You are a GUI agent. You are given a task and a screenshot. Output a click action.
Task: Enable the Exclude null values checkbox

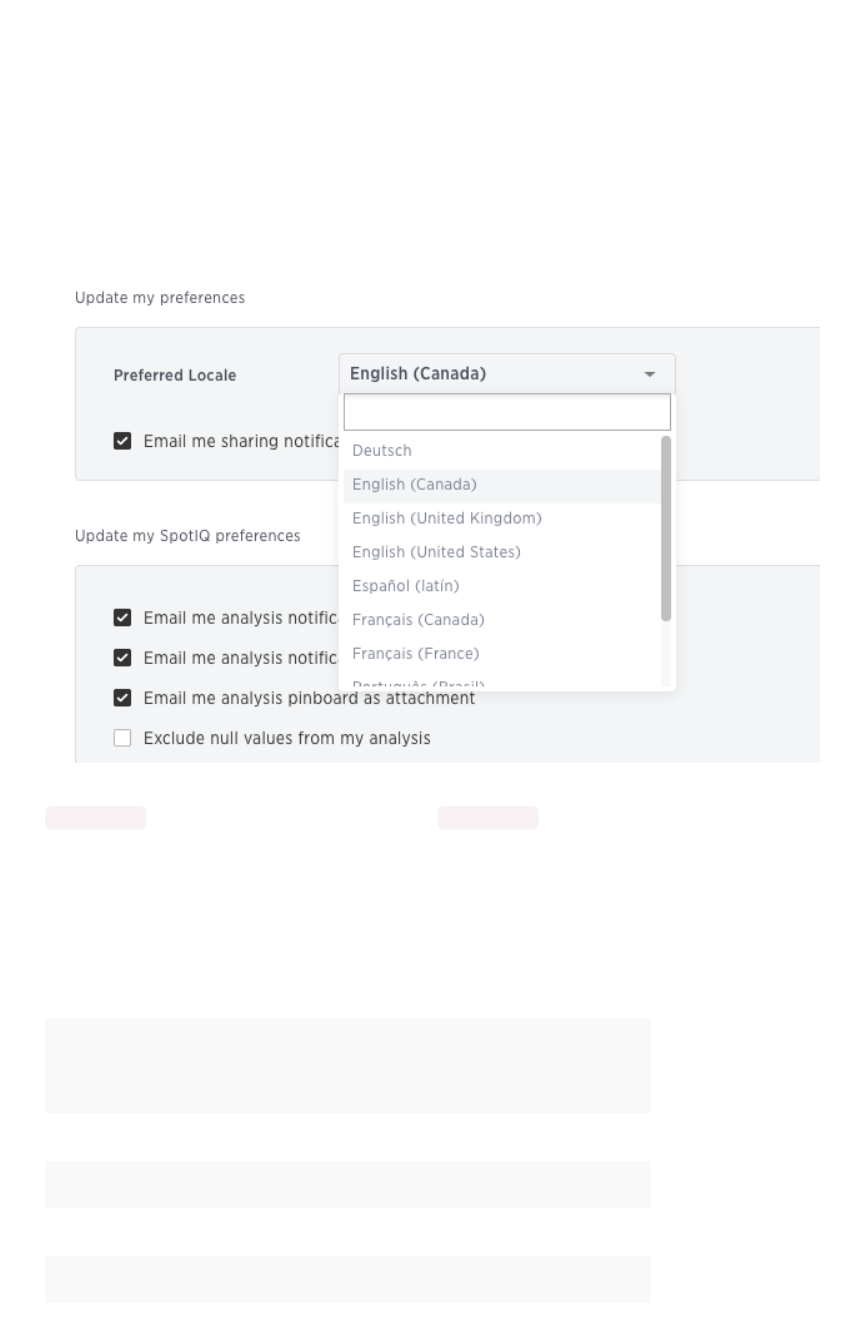click(122, 739)
